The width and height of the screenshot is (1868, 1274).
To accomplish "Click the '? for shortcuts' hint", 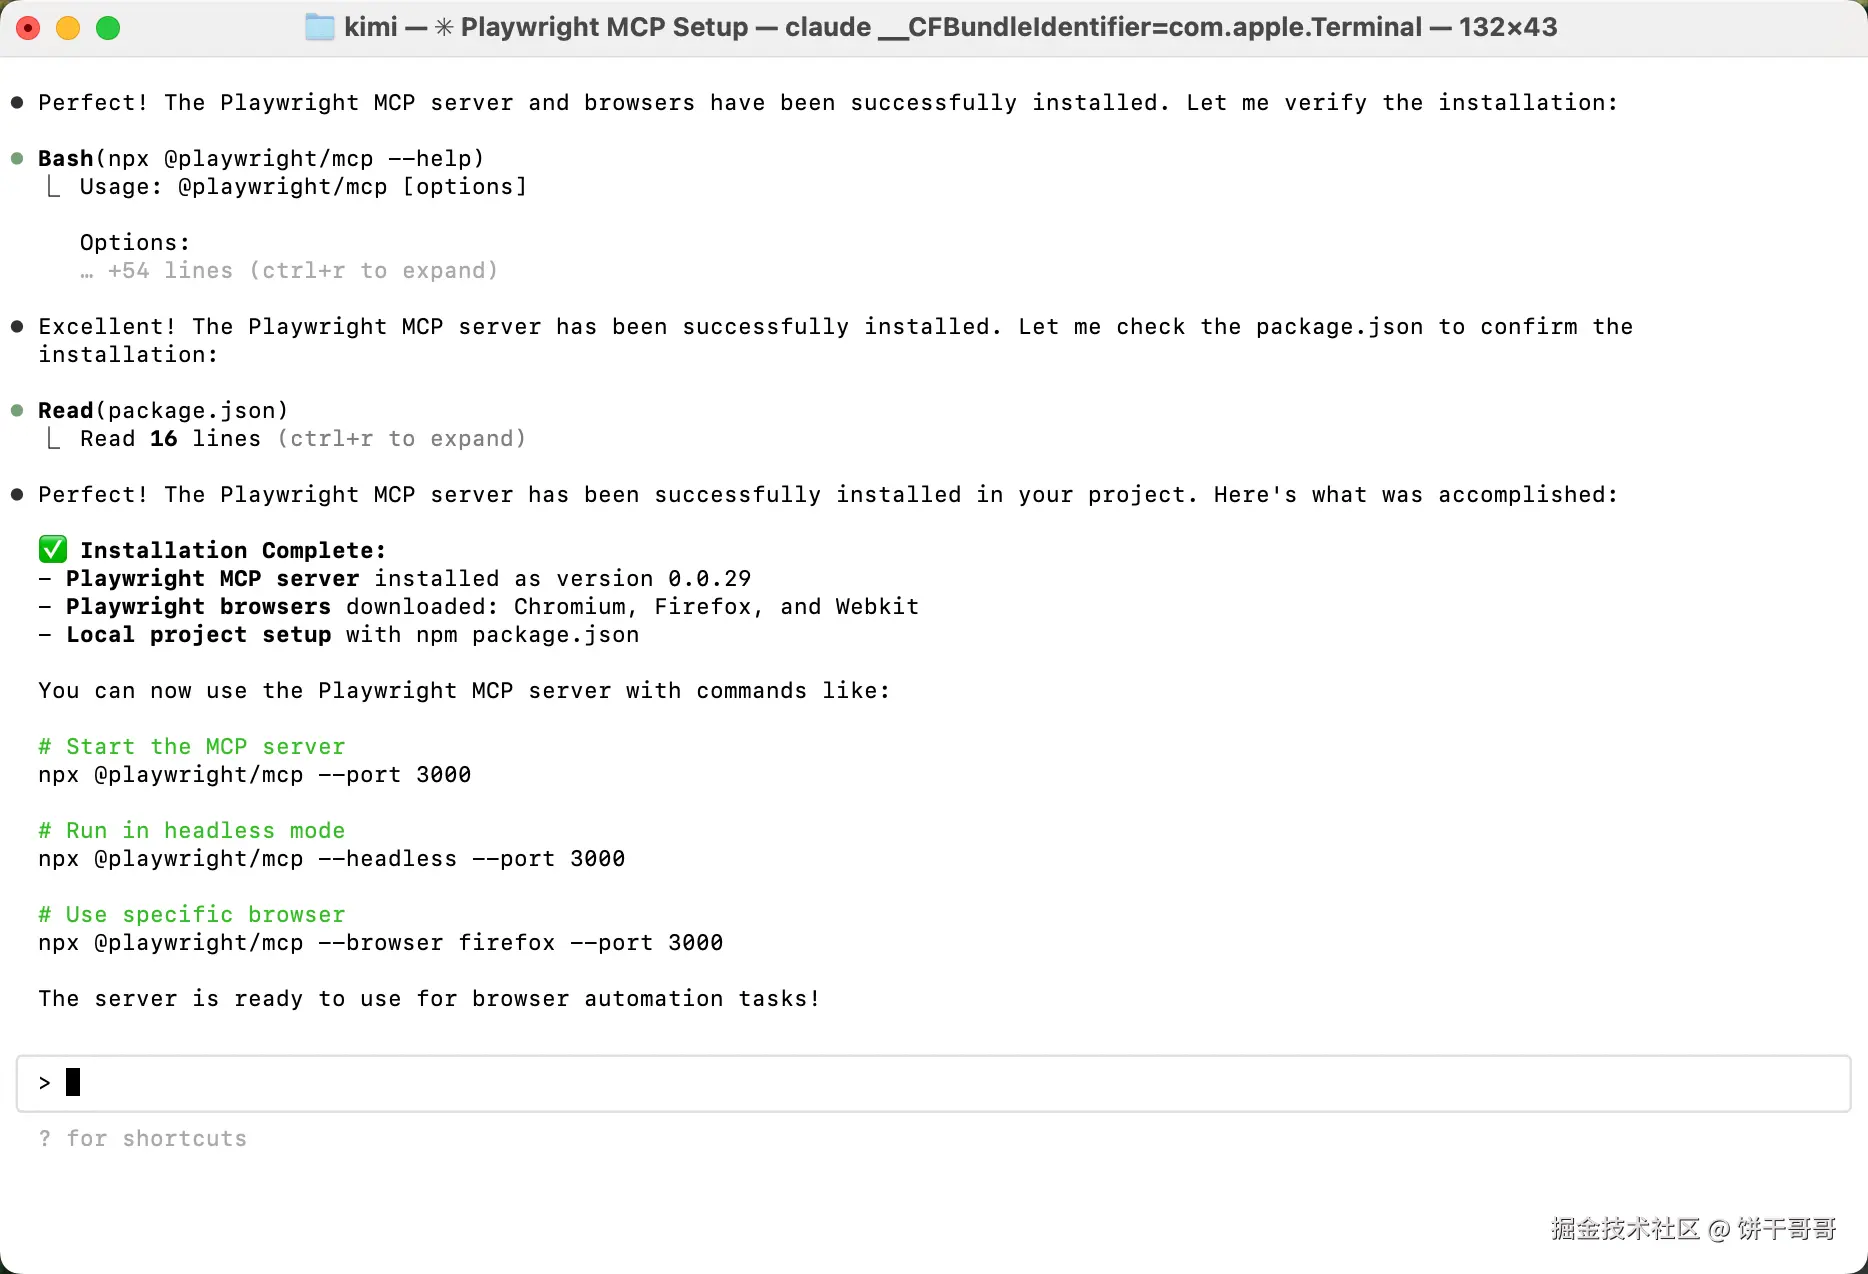I will click(142, 1138).
